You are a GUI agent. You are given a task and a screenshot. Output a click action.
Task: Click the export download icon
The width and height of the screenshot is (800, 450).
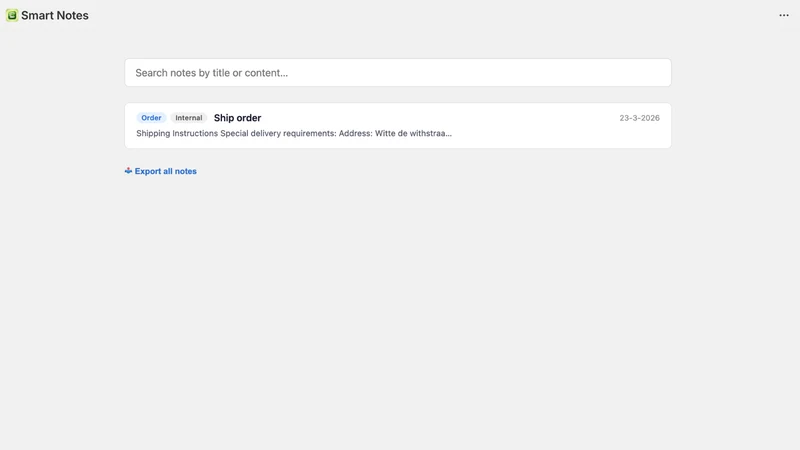click(128, 171)
